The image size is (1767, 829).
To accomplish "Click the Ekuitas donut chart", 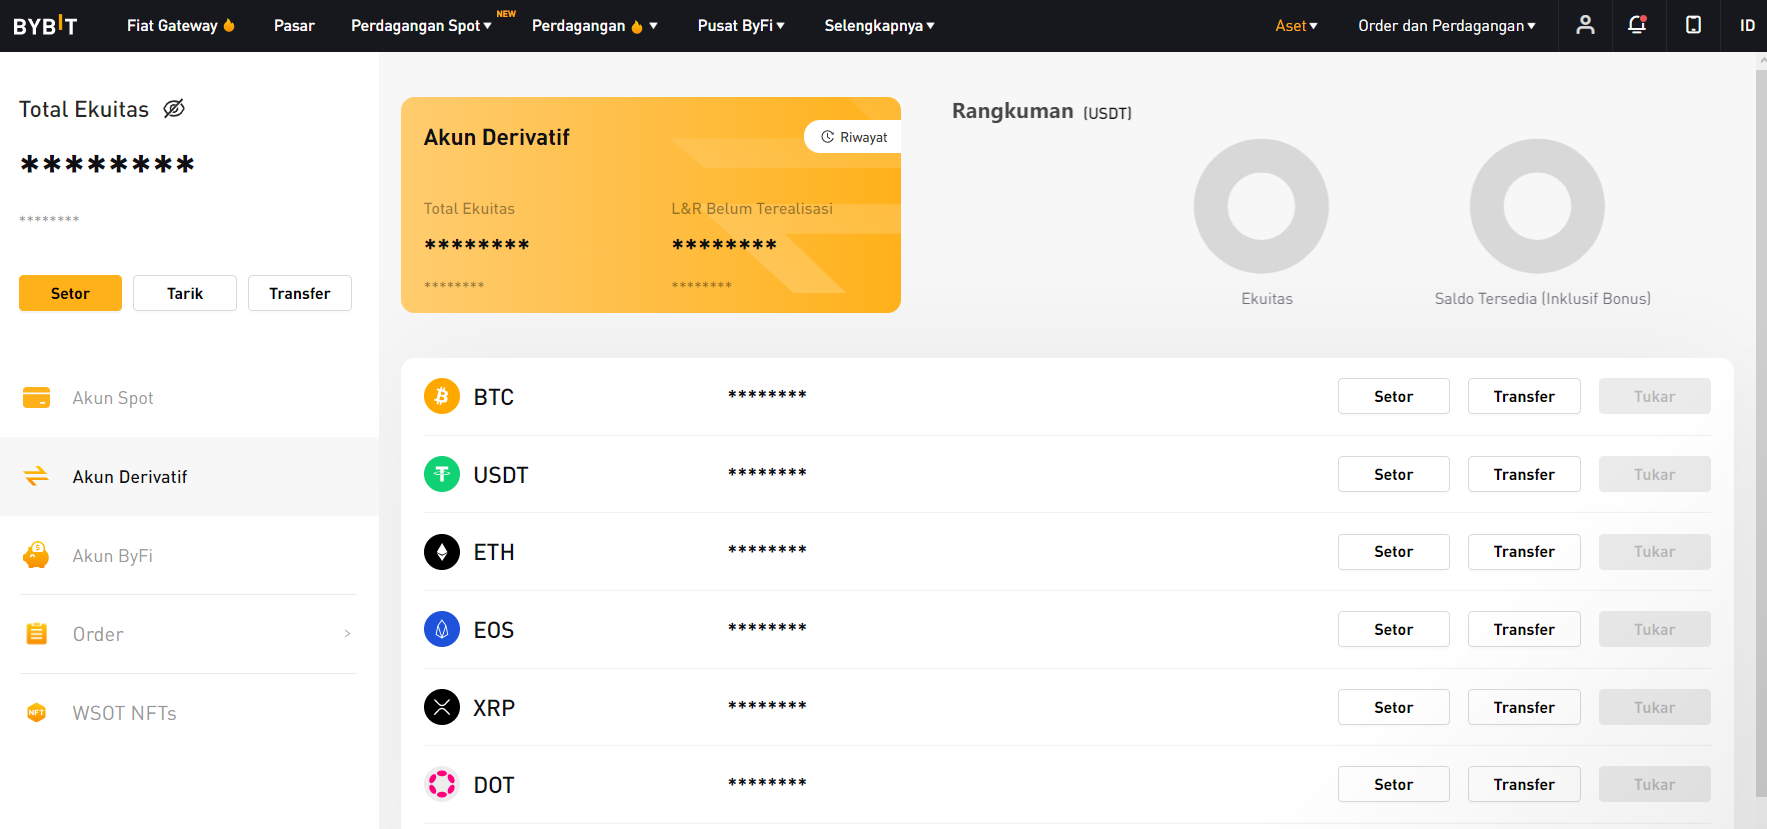I will point(1261,206).
